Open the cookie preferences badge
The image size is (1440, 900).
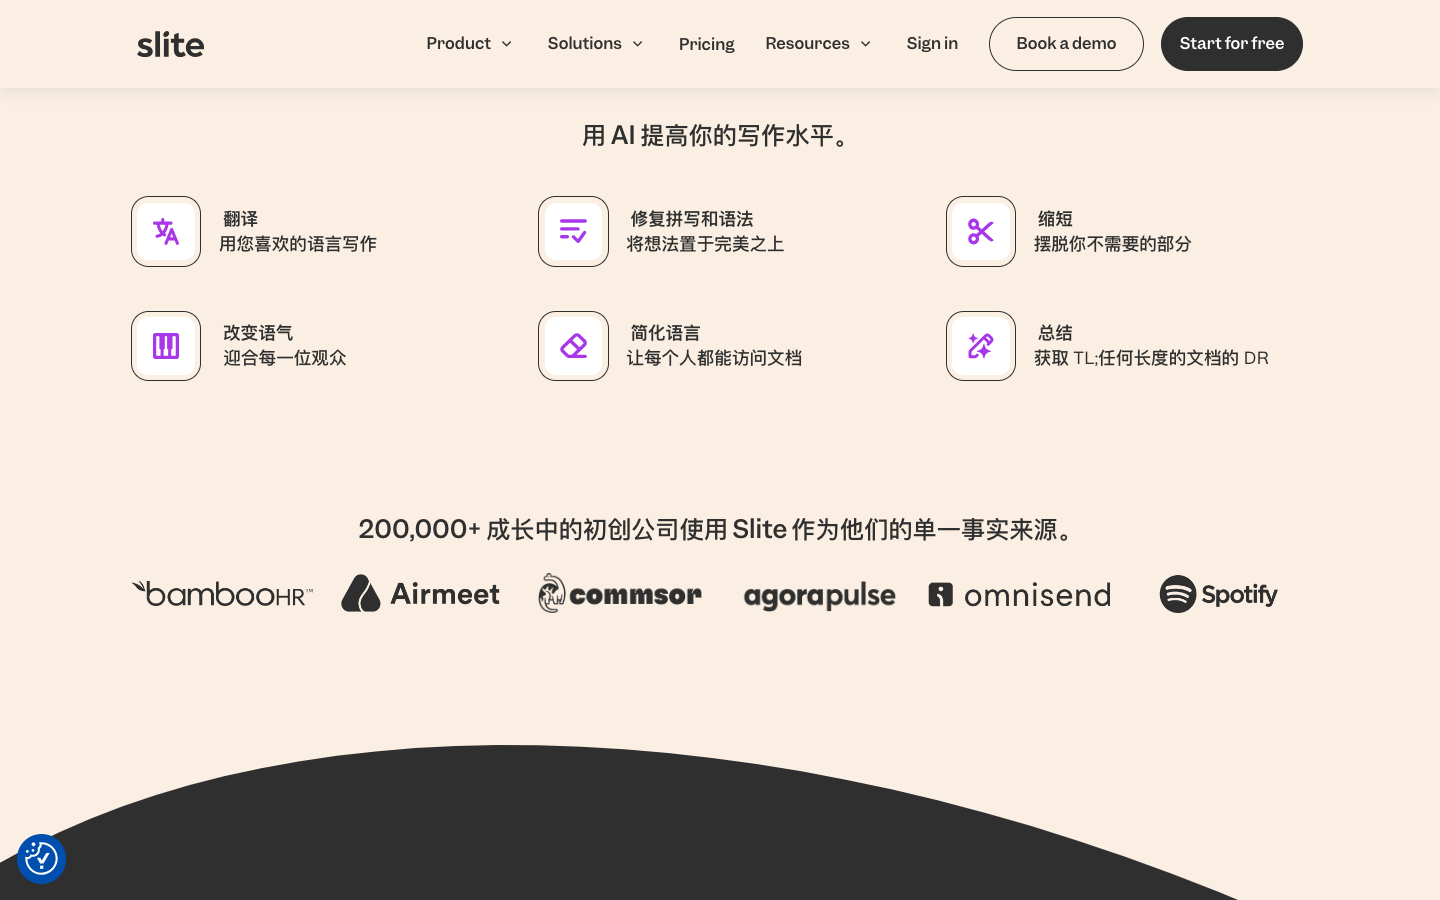(x=41, y=859)
